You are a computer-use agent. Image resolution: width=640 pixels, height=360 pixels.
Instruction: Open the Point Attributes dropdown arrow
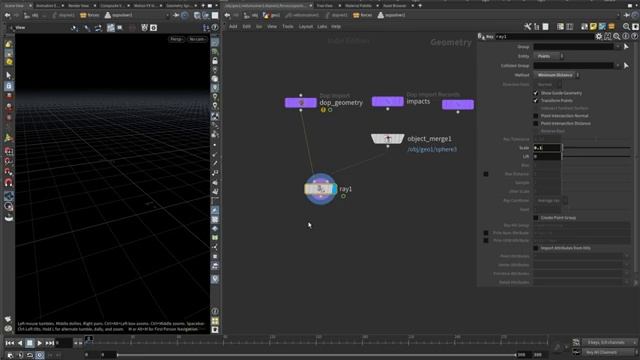pyautogui.click(x=627, y=256)
